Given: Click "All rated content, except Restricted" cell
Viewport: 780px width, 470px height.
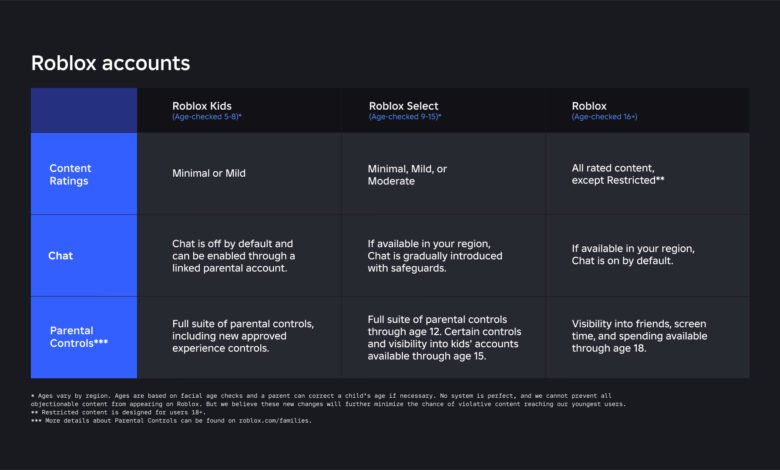Looking at the screenshot, I should tap(618, 174).
